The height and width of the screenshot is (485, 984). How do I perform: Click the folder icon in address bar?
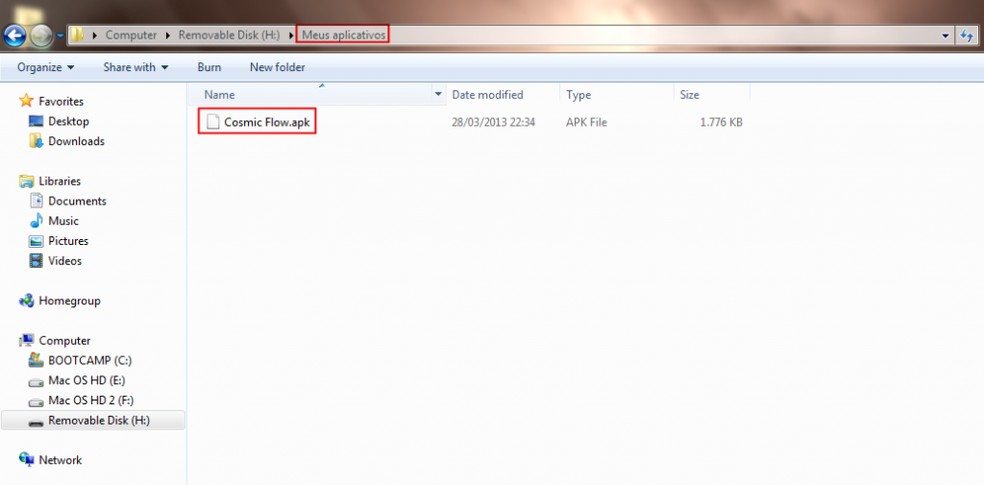(x=77, y=35)
